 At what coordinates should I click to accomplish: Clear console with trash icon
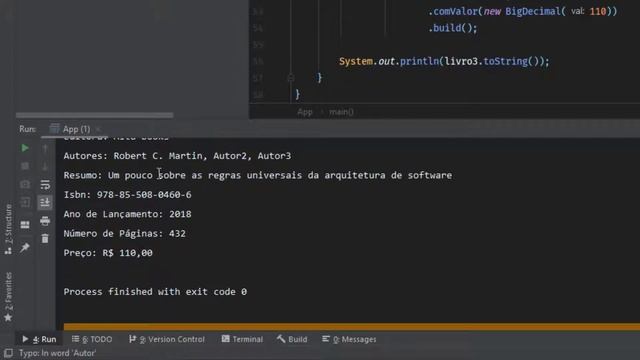(45, 239)
